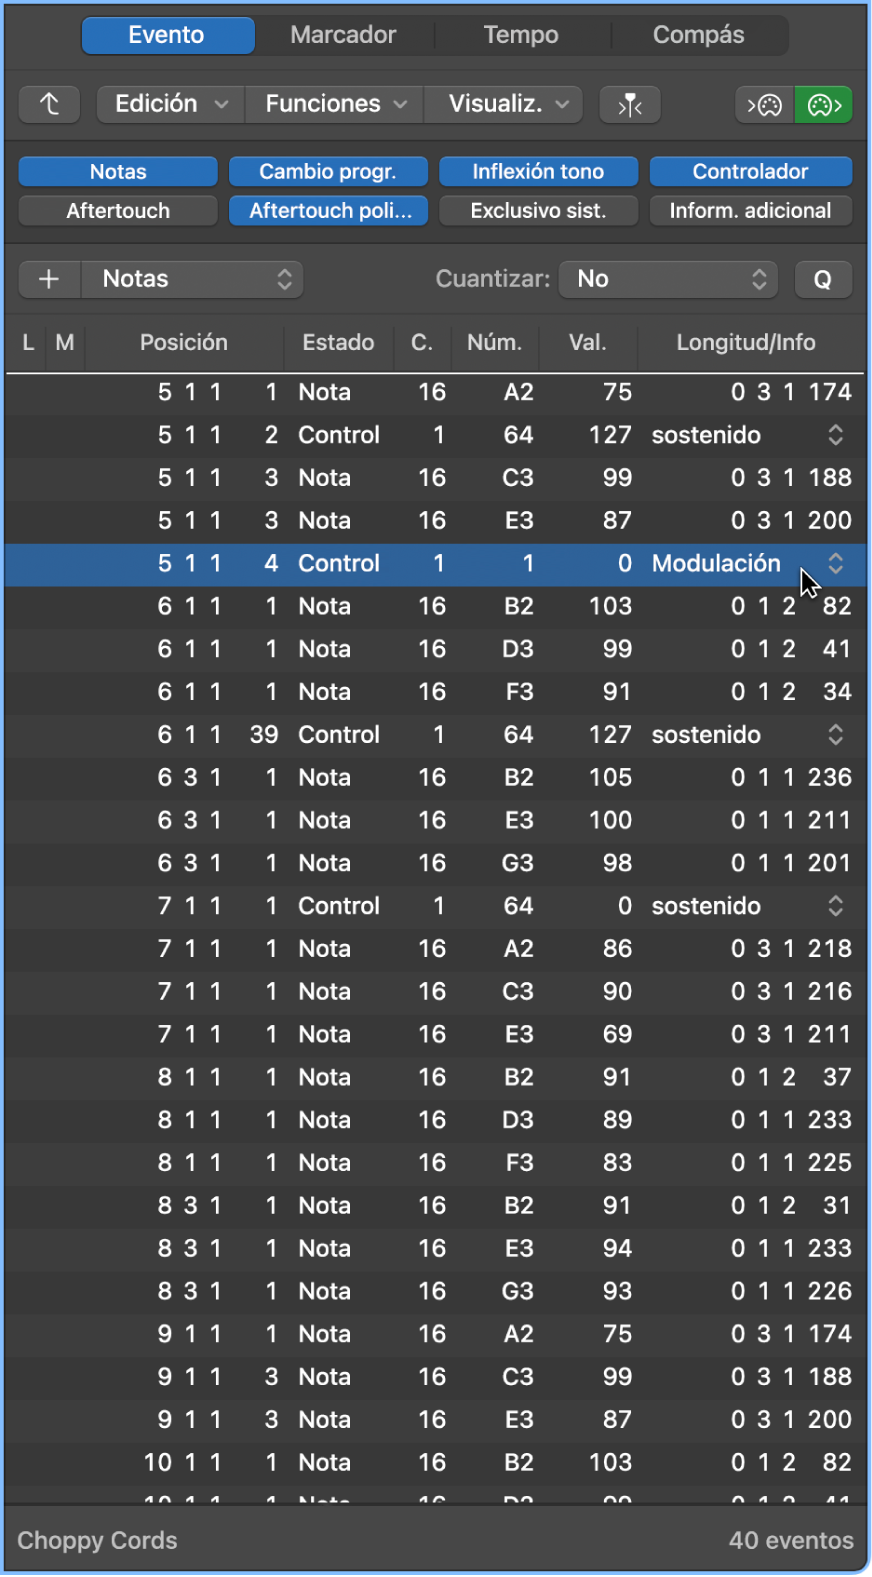This screenshot has height=1577, width=872.
Task: Switch to the Marcador tab
Action: (343, 35)
